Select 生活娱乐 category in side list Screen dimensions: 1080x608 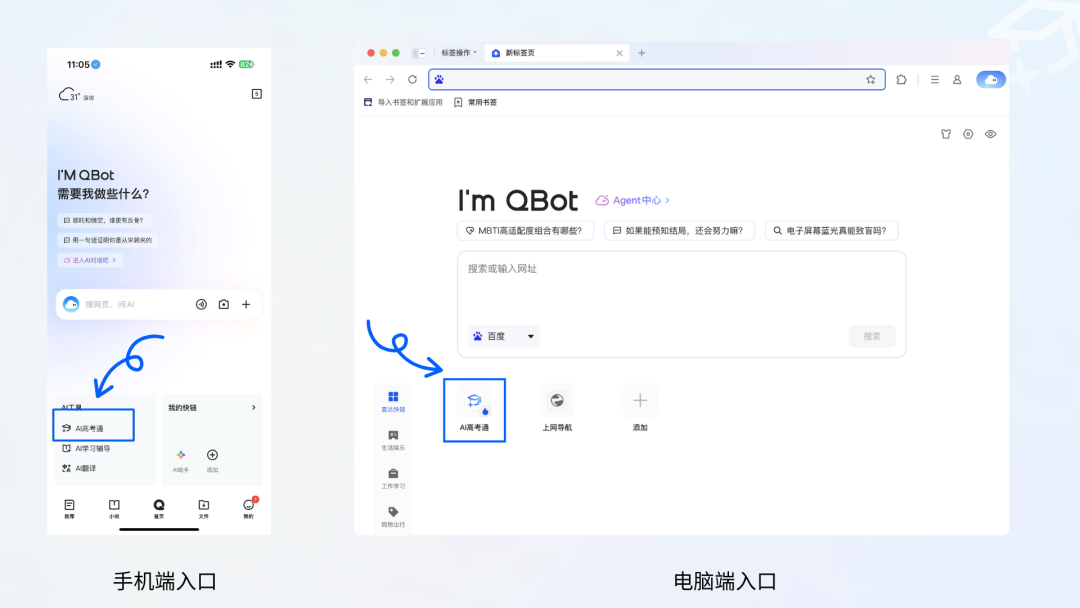click(x=393, y=440)
